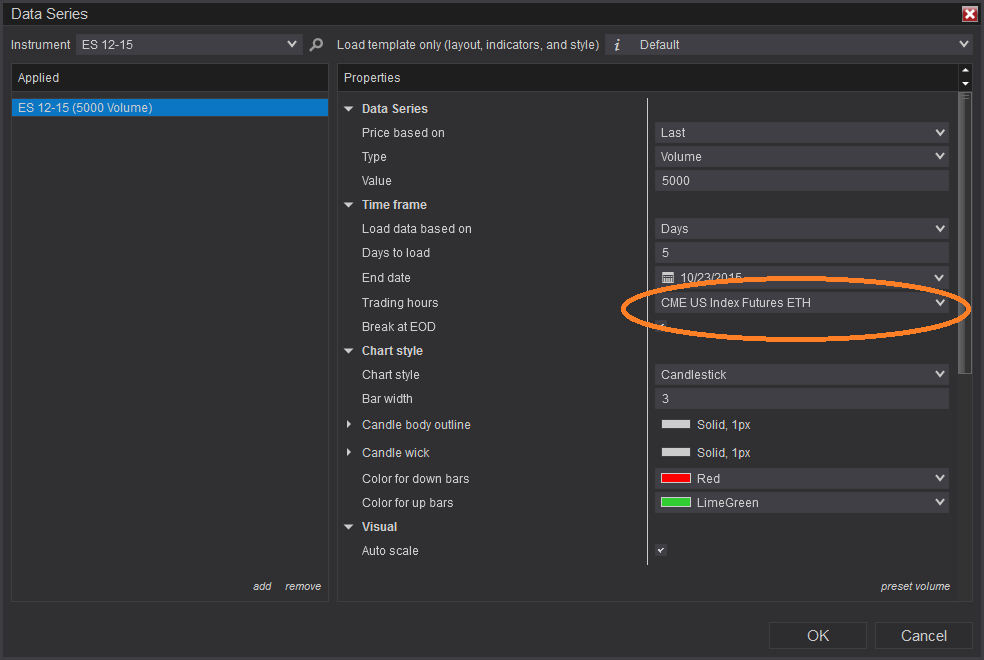Screen dimensions: 984x660
Task: Toggle the Auto scale checkbox
Action: pyautogui.click(x=661, y=550)
